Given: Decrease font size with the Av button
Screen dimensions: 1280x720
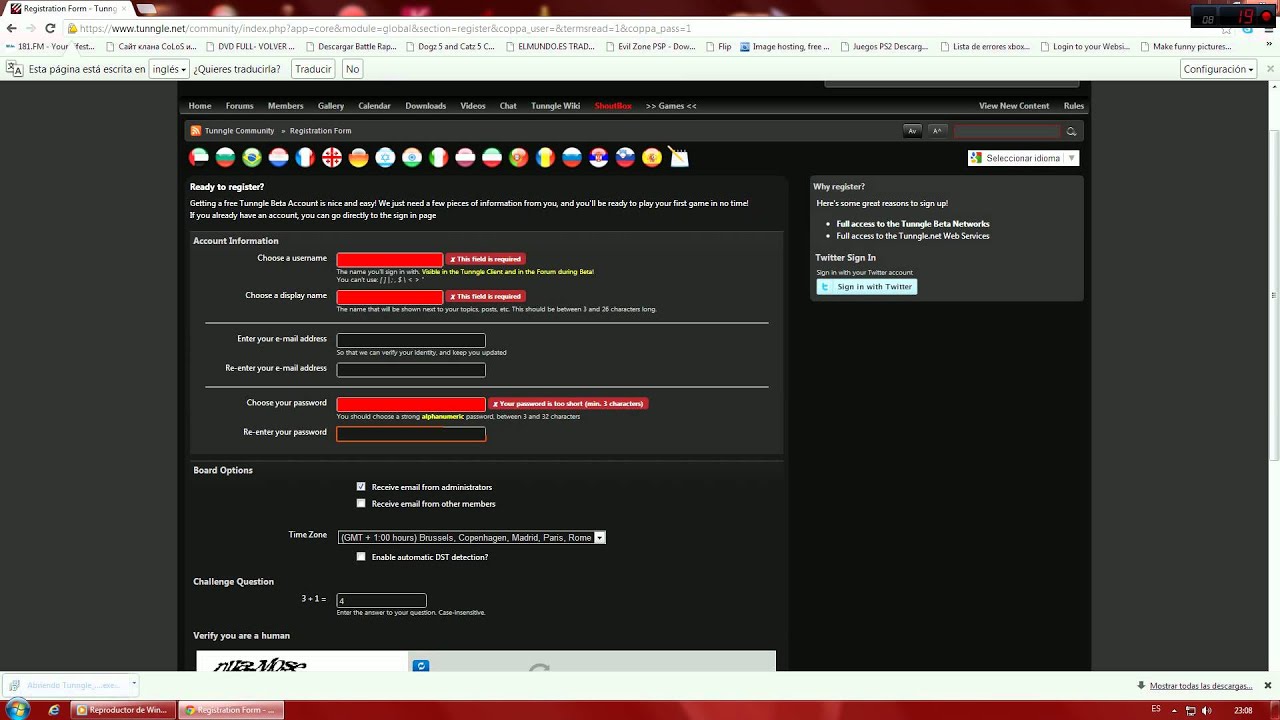Looking at the screenshot, I should (912, 131).
